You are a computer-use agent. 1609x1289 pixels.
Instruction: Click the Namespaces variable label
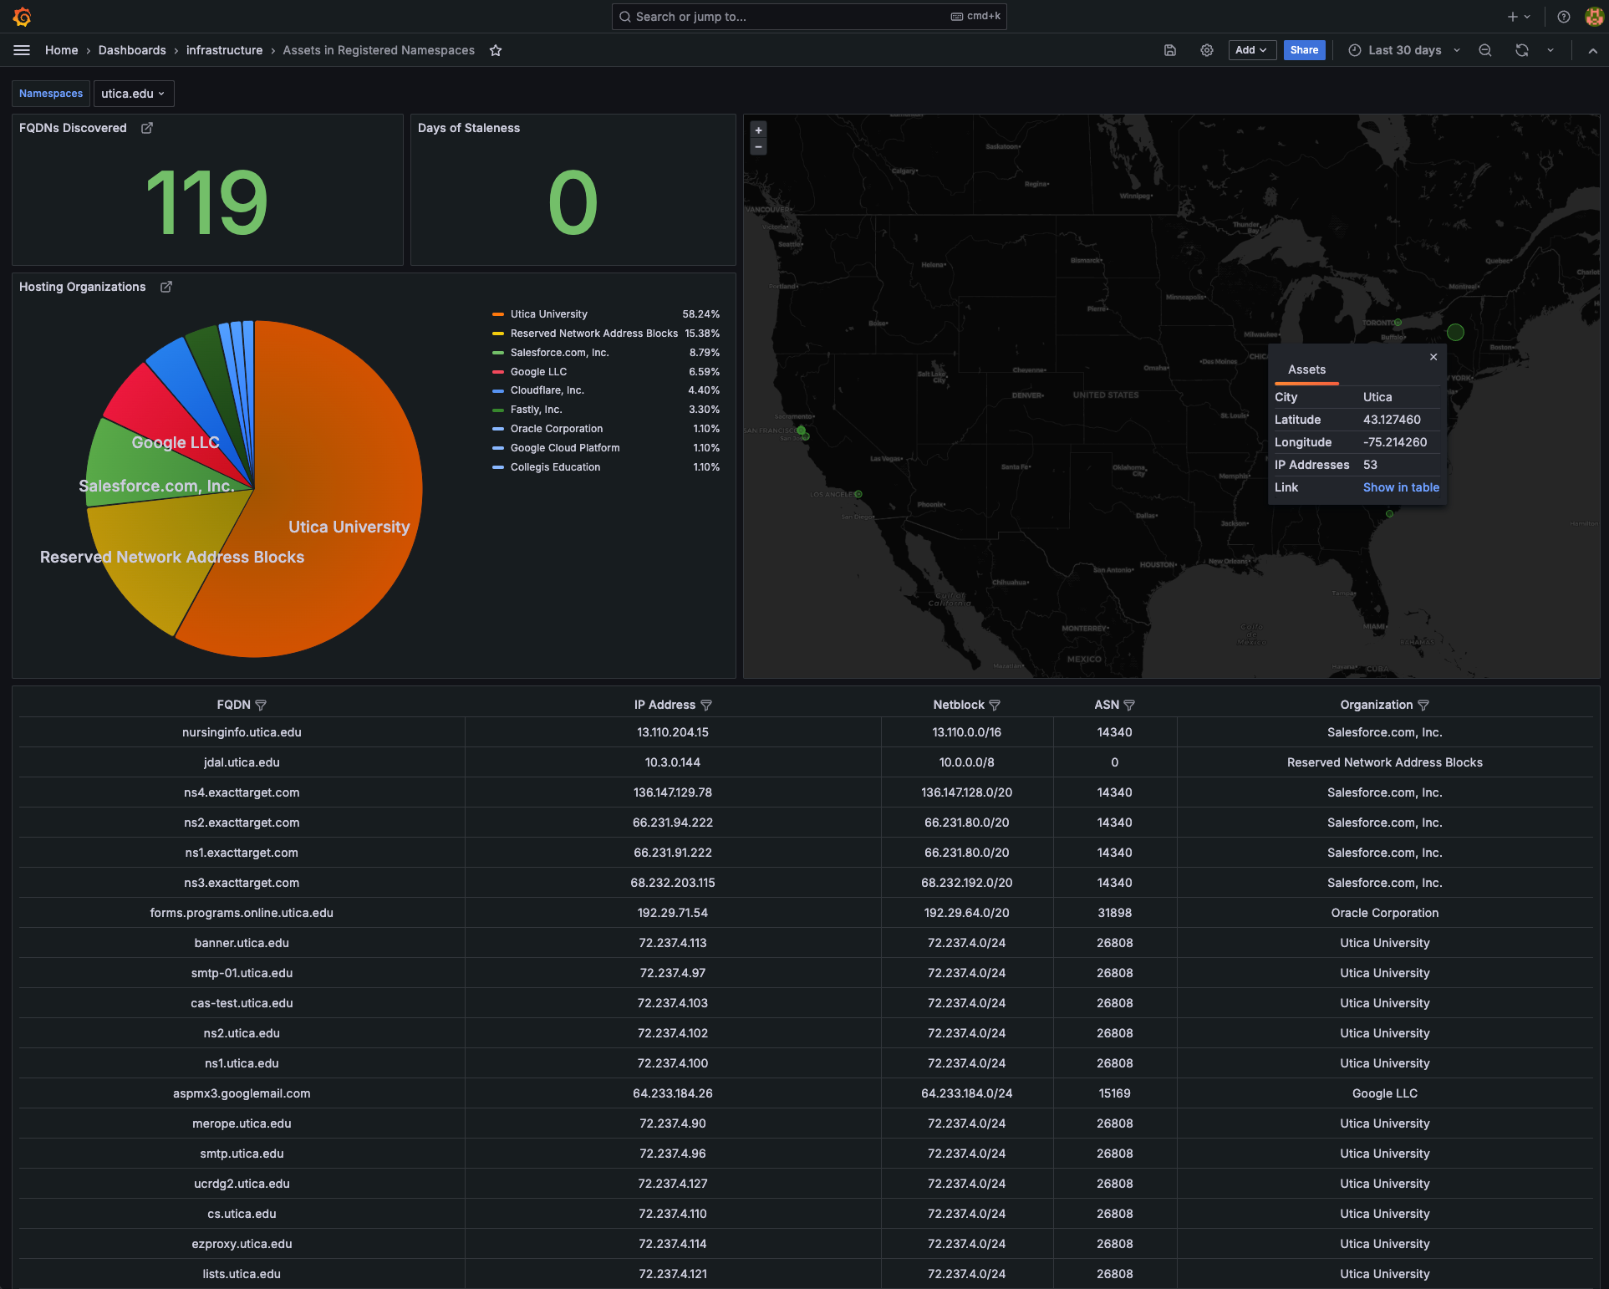51,94
